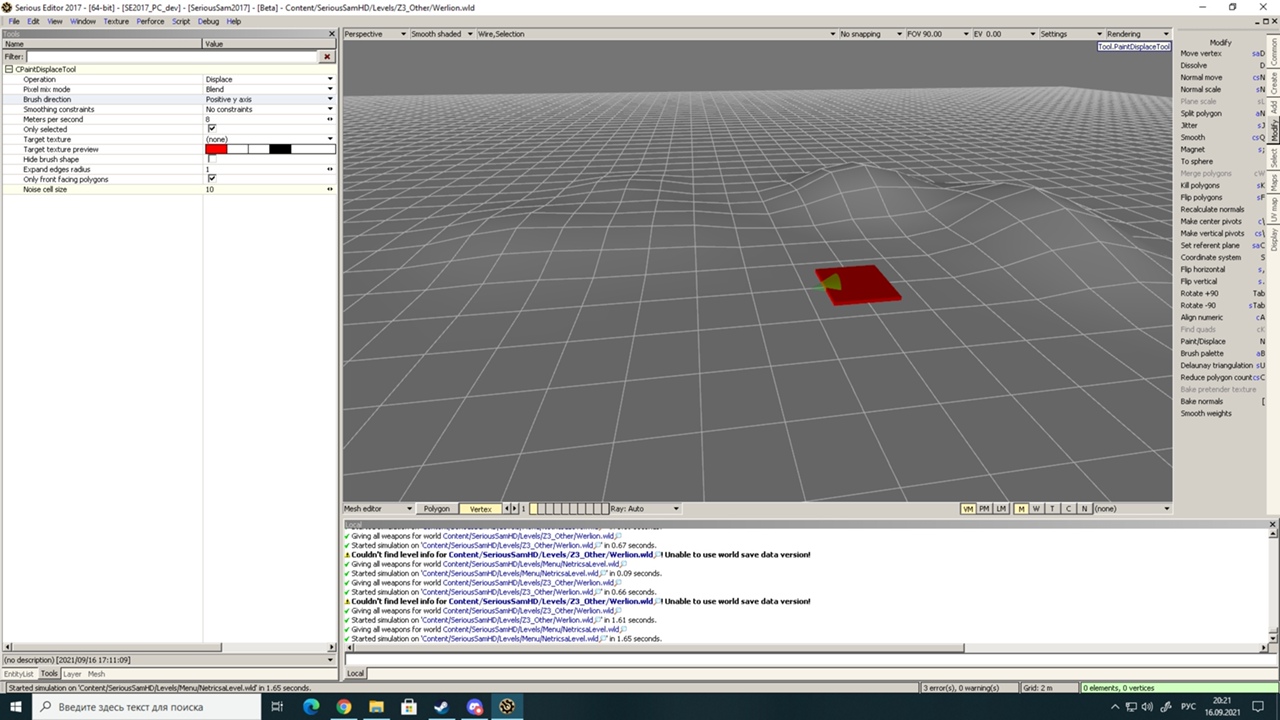This screenshot has width=1280, height=720.
Task: Click the Smooth command
Action: [1222, 137]
